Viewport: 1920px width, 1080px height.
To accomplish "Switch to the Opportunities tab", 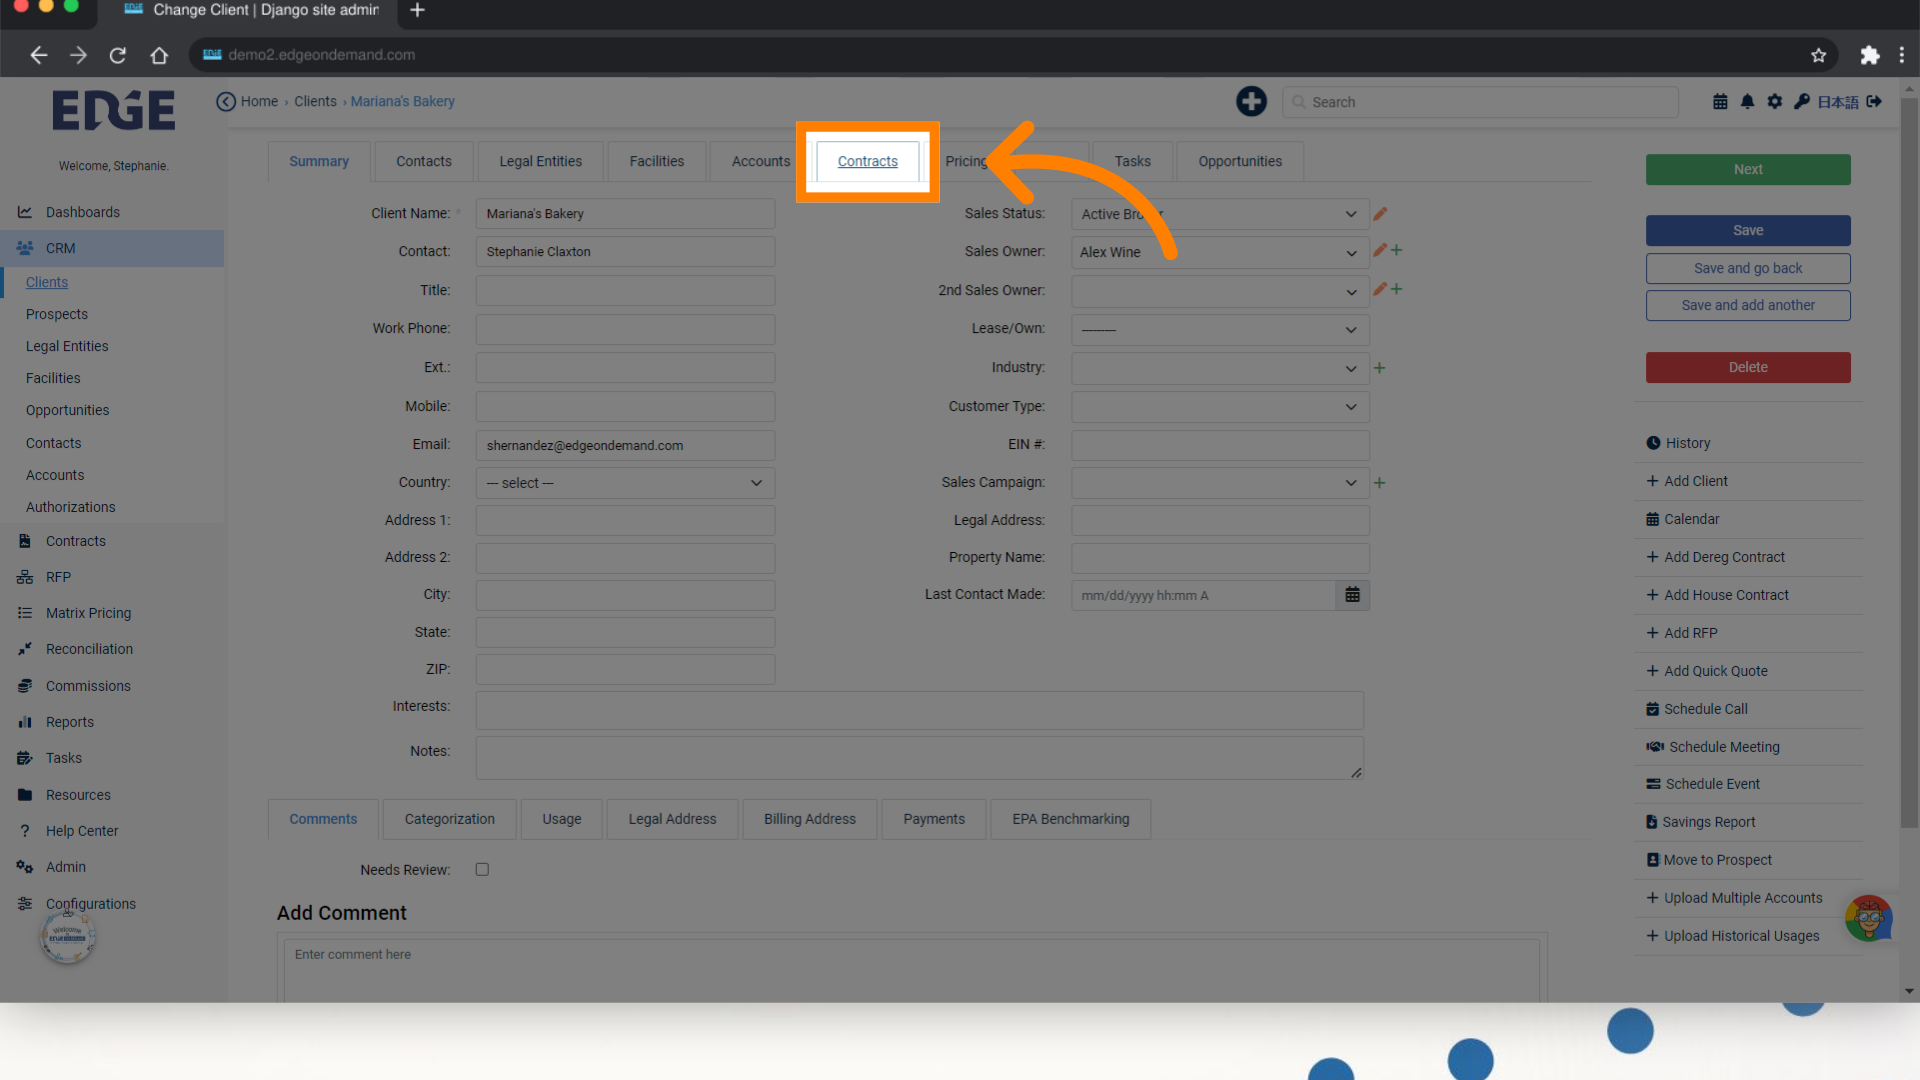I will coord(1240,161).
